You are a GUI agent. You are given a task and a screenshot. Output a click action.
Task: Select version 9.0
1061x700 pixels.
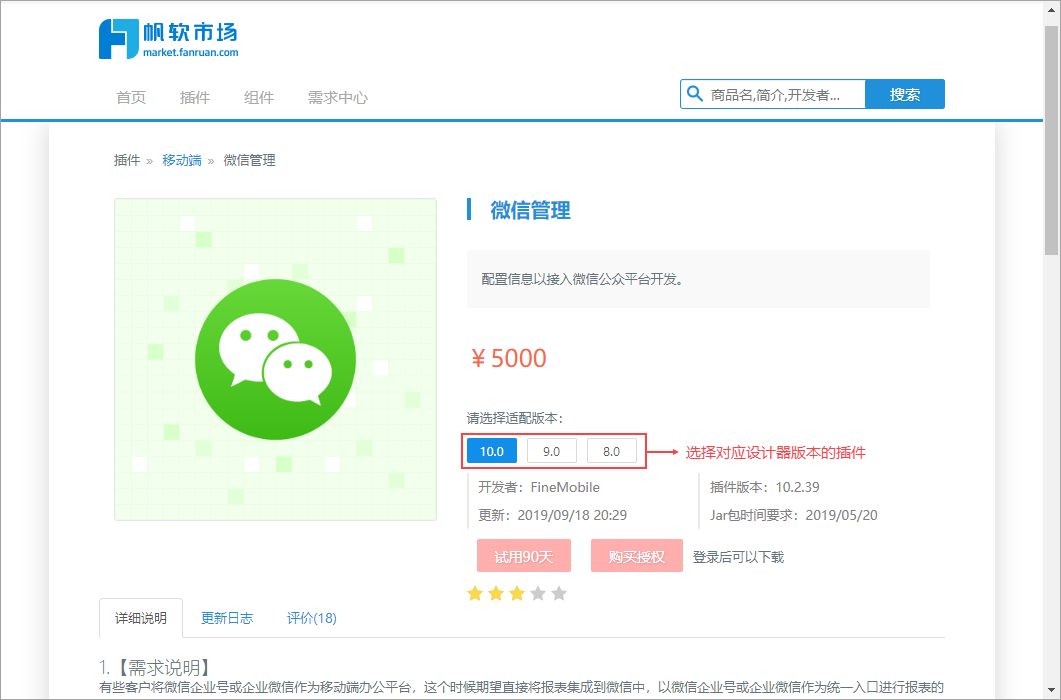pos(551,451)
